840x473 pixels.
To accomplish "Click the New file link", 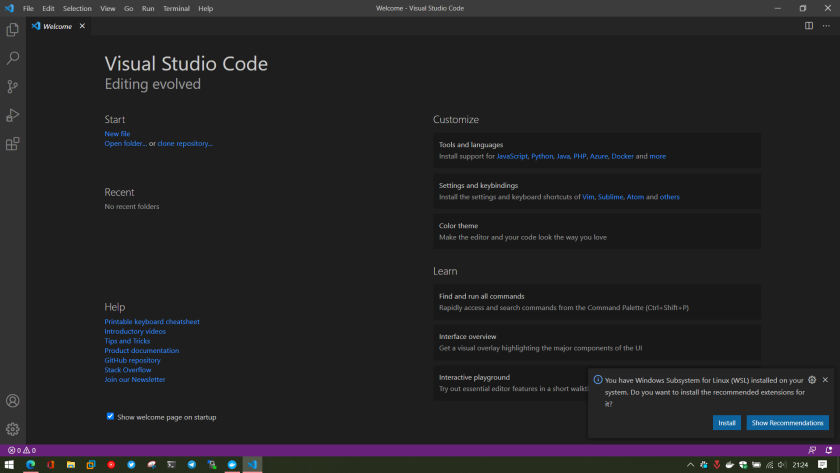I will (x=117, y=134).
